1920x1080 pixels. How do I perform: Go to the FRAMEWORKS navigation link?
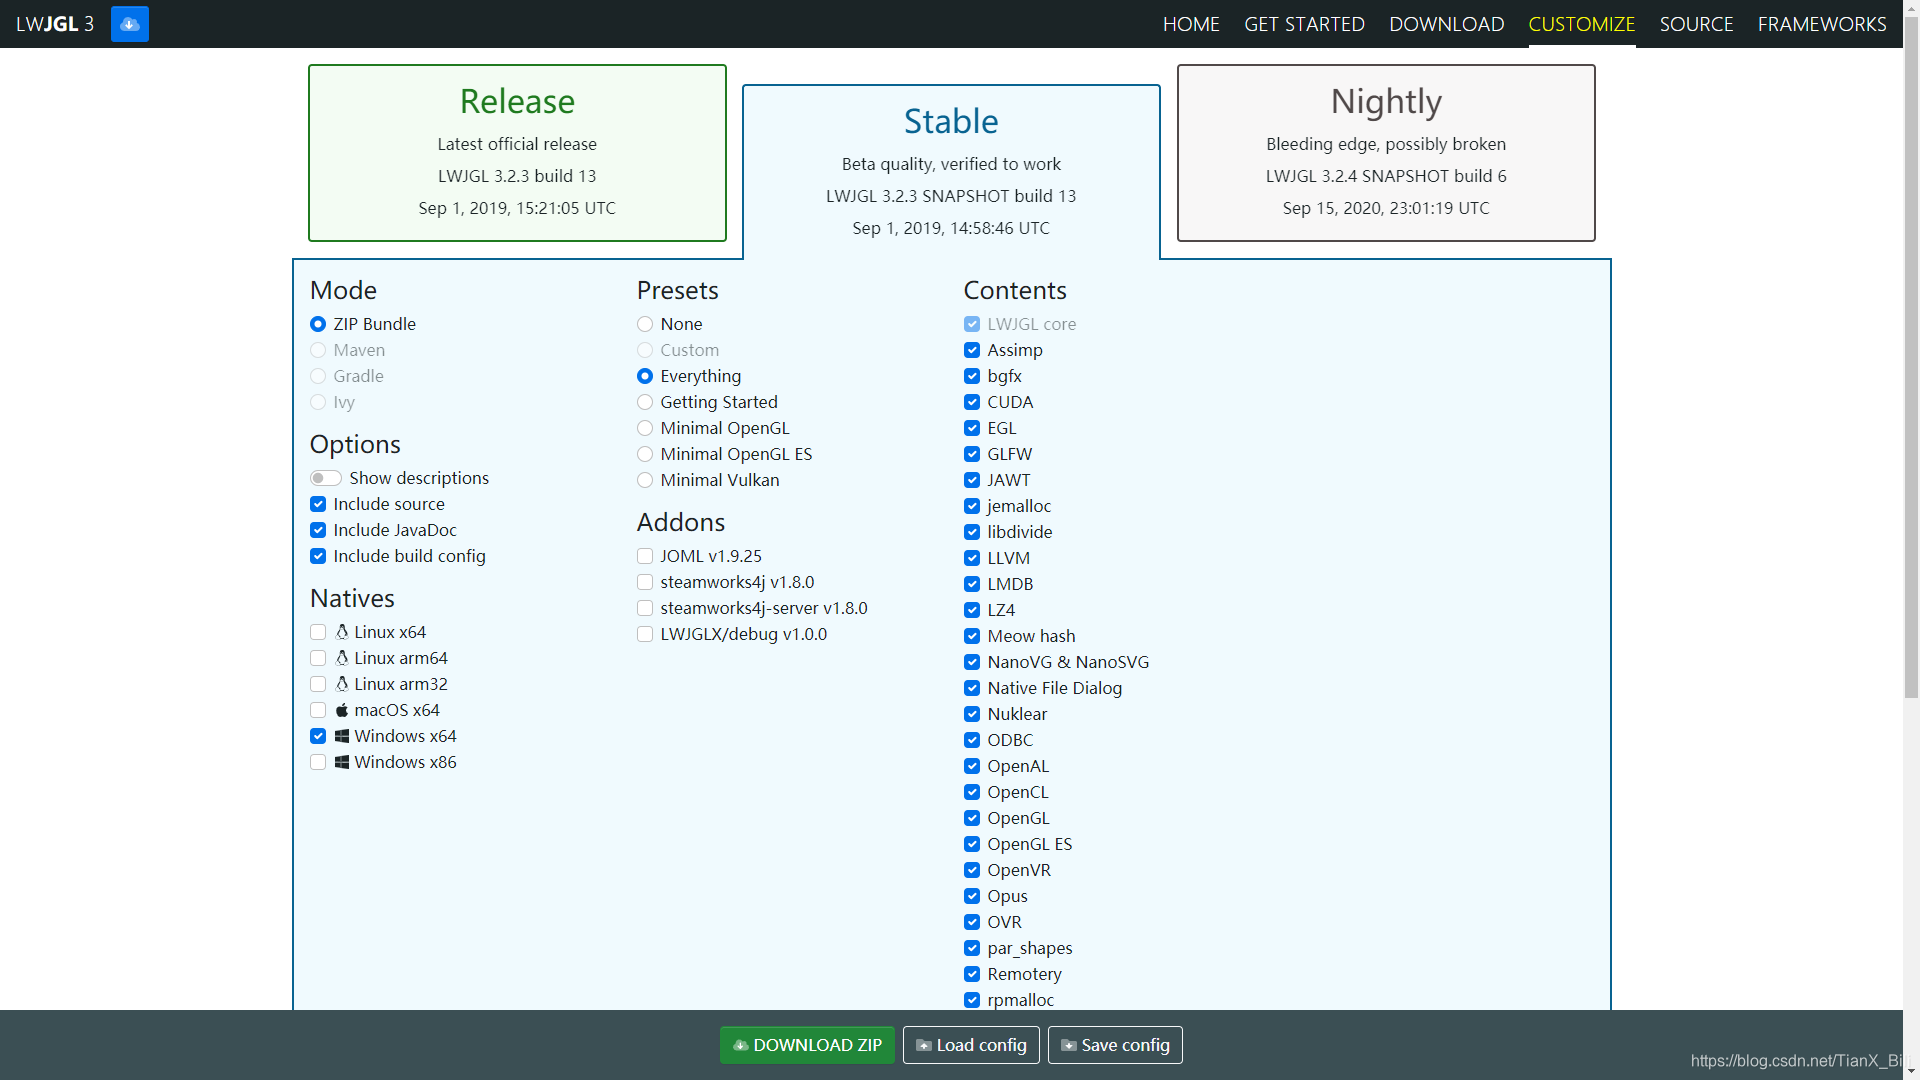1821,24
